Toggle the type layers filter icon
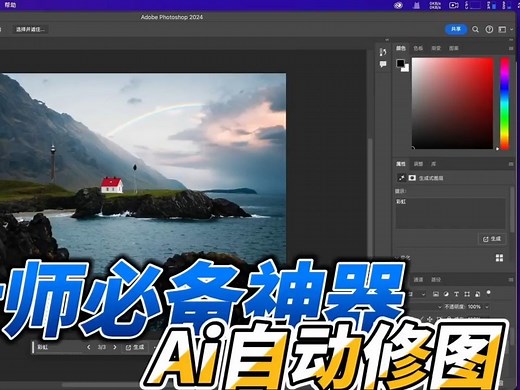 click(x=456, y=294)
